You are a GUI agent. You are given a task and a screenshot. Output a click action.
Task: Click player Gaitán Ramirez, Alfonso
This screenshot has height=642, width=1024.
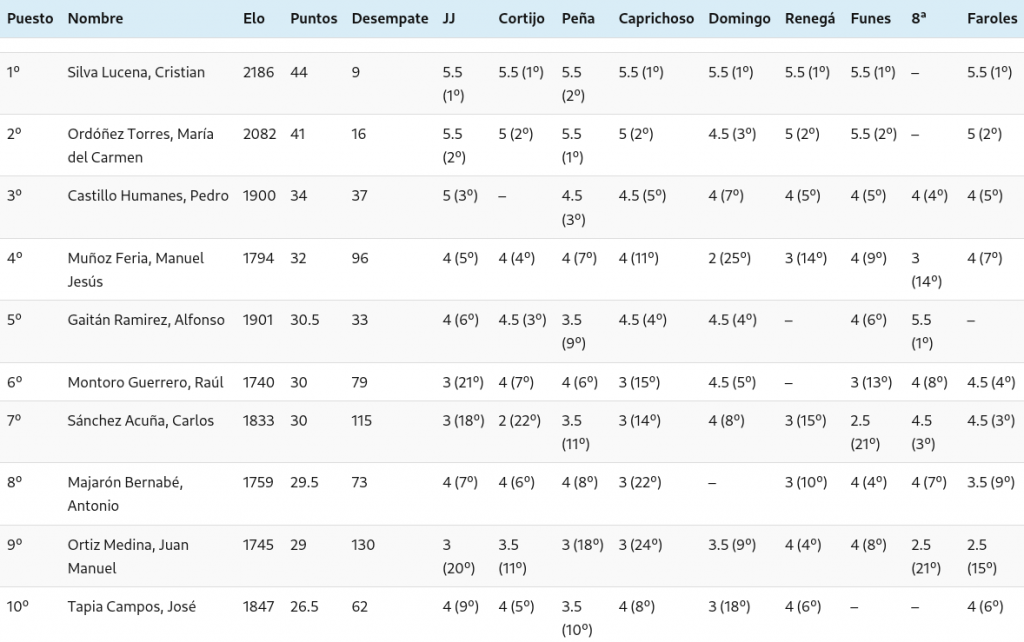click(x=146, y=320)
